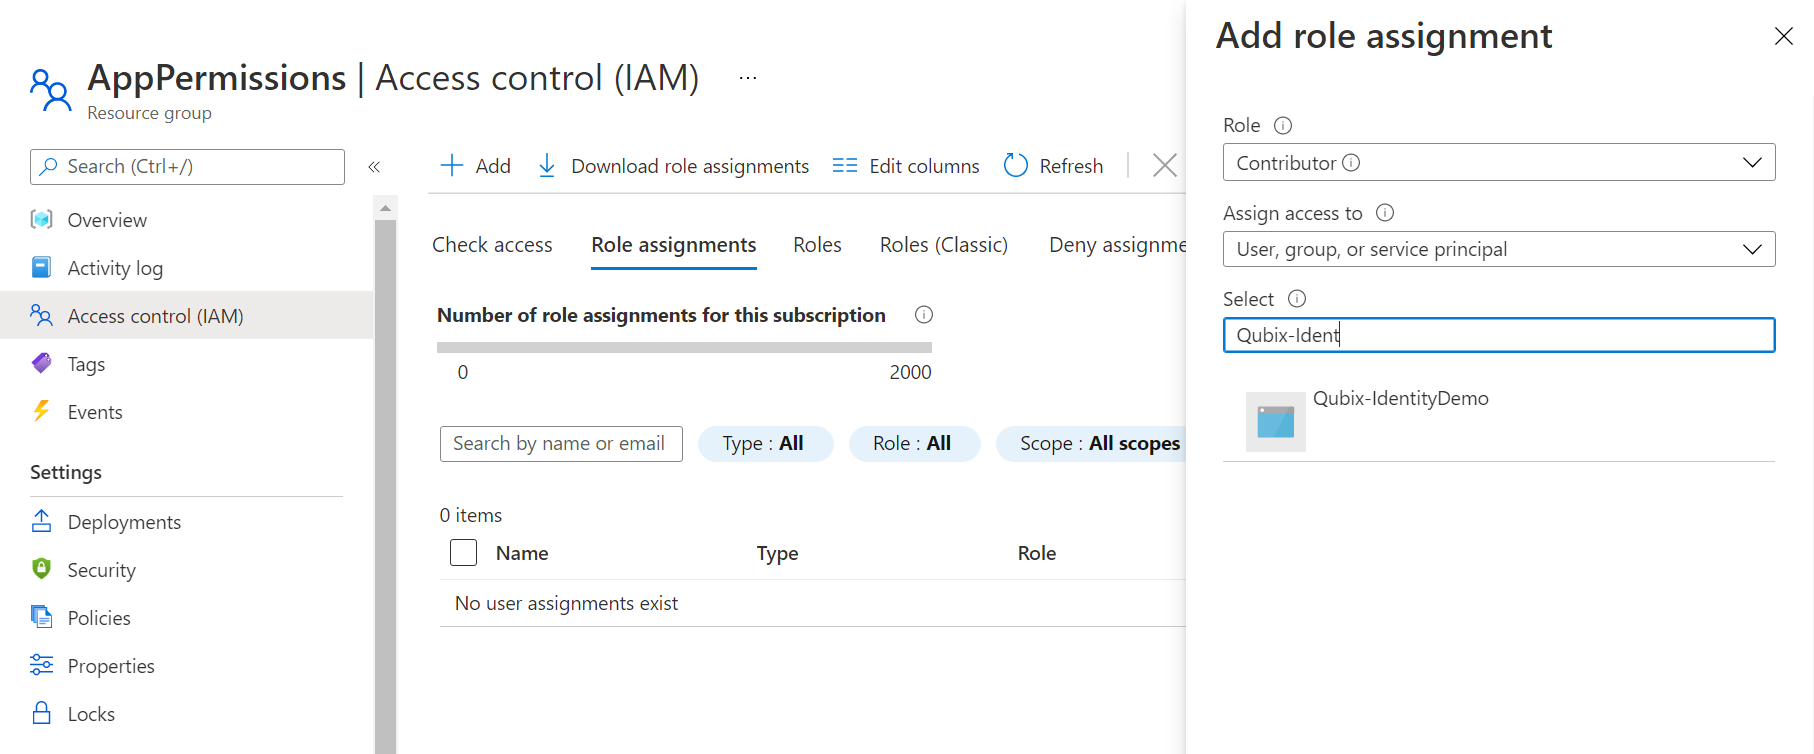The width and height of the screenshot is (1814, 754).
Task: Click the download arrow icon
Action: pyautogui.click(x=547, y=165)
